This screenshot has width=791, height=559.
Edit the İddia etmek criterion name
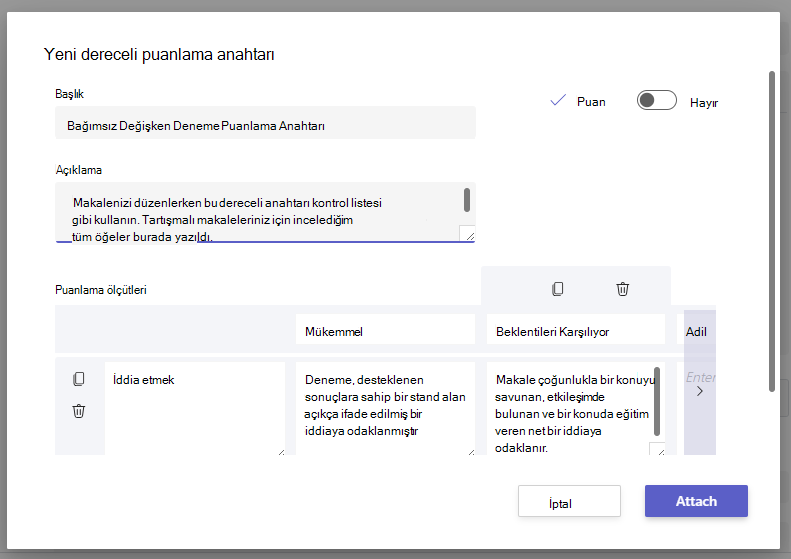(195, 408)
